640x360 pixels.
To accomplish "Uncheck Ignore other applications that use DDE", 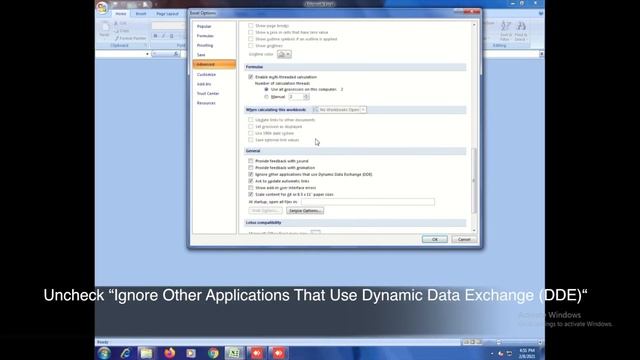I will coord(251,174).
